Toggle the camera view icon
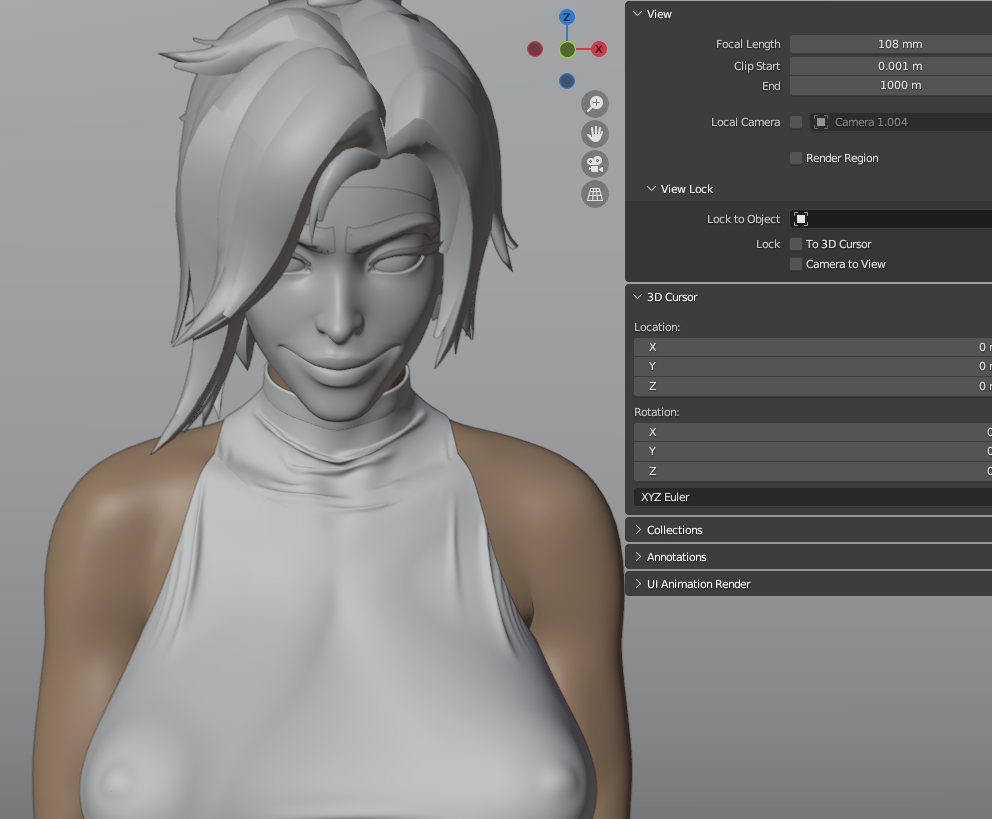Viewport: 992px width, 819px height. [595, 164]
